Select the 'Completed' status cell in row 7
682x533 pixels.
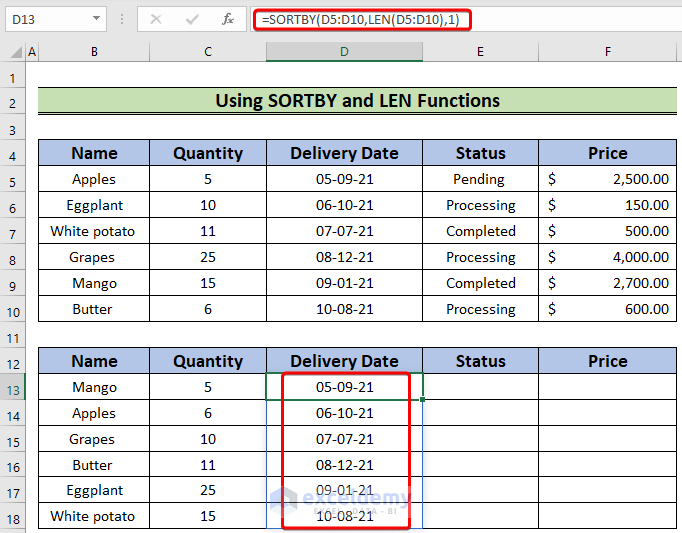click(x=480, y=231)
